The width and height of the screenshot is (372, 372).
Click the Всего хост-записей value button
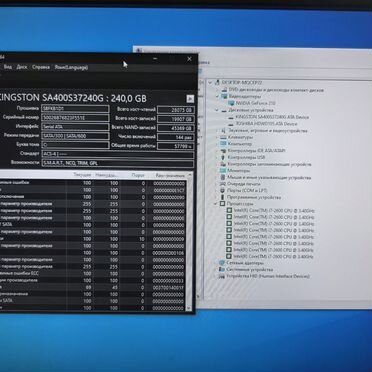click(x=176, y=119)
